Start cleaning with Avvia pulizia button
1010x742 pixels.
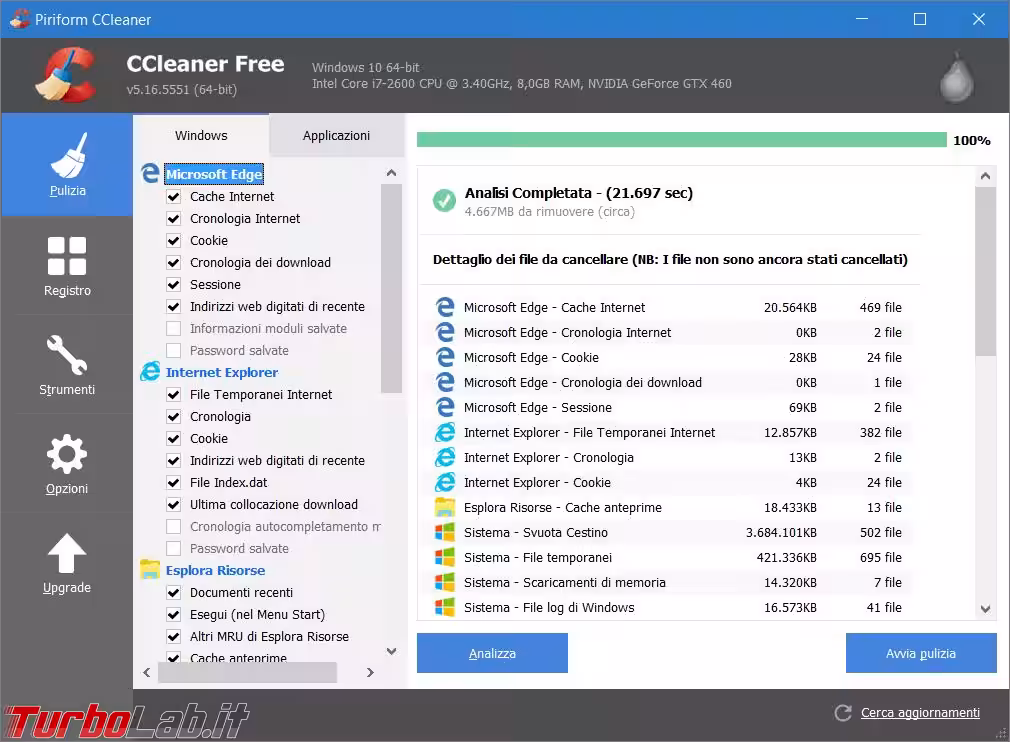click(921, 654)
